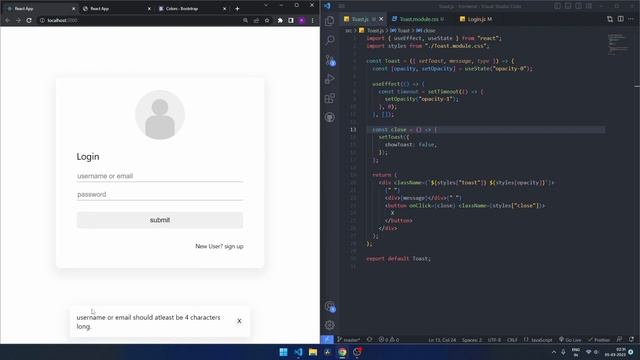Screen dimensions: 640x360
Task: Open errors and warnings count
Action: tap(389, 340)
